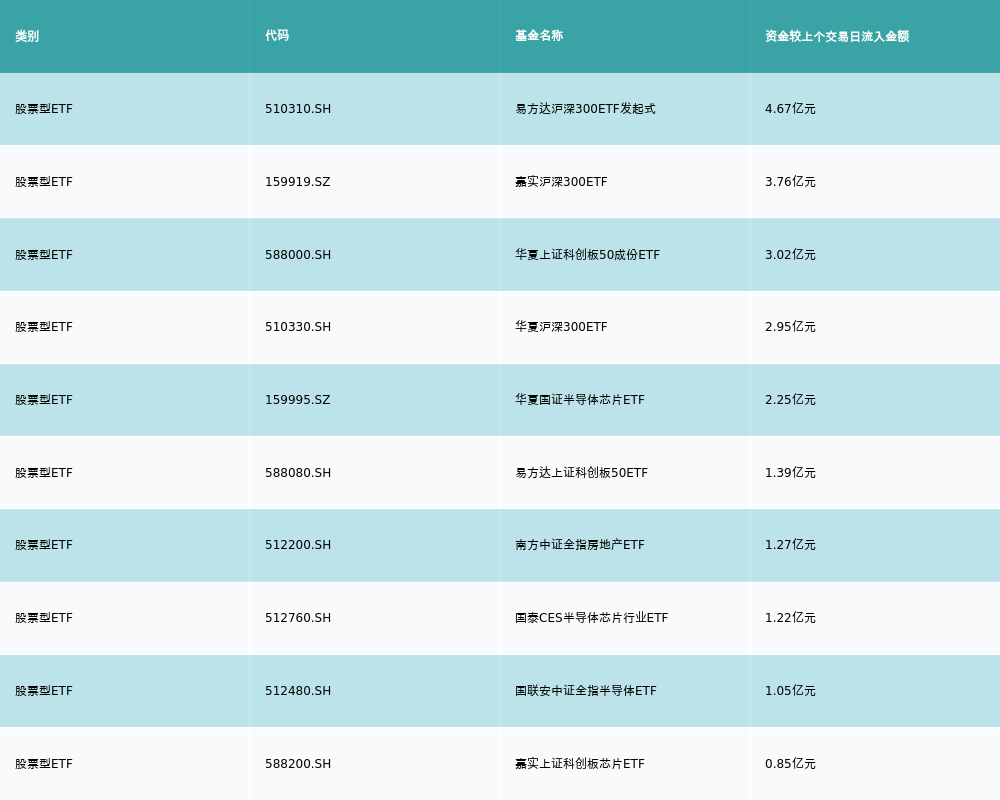
Task: Click the 2.25亿元 inflow value
Action: pos(790,400)
